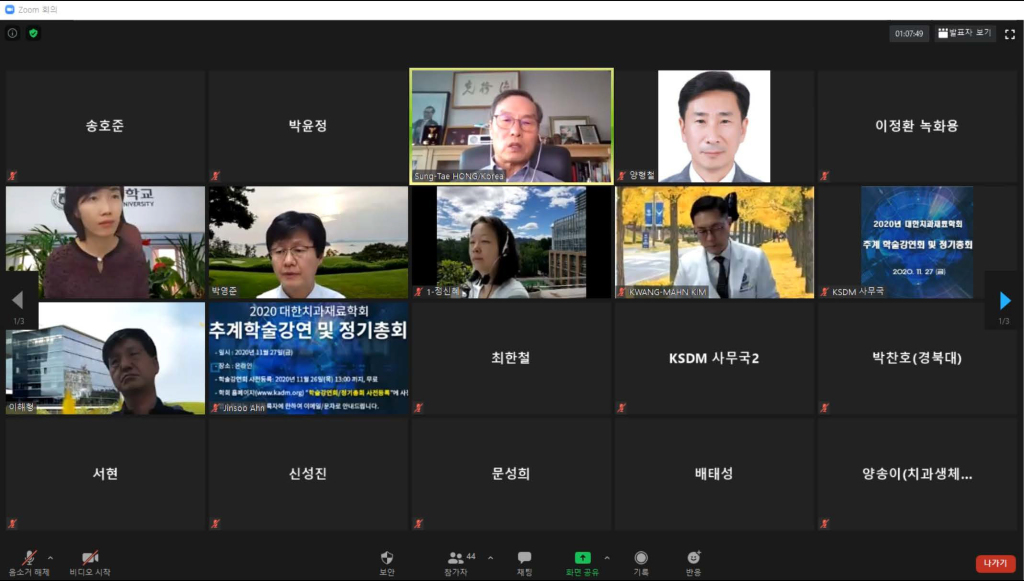This screenshot has height=581, width=1024.
Task: Switch to Speaker View (발표자 보기)
Action: [965, 33]
